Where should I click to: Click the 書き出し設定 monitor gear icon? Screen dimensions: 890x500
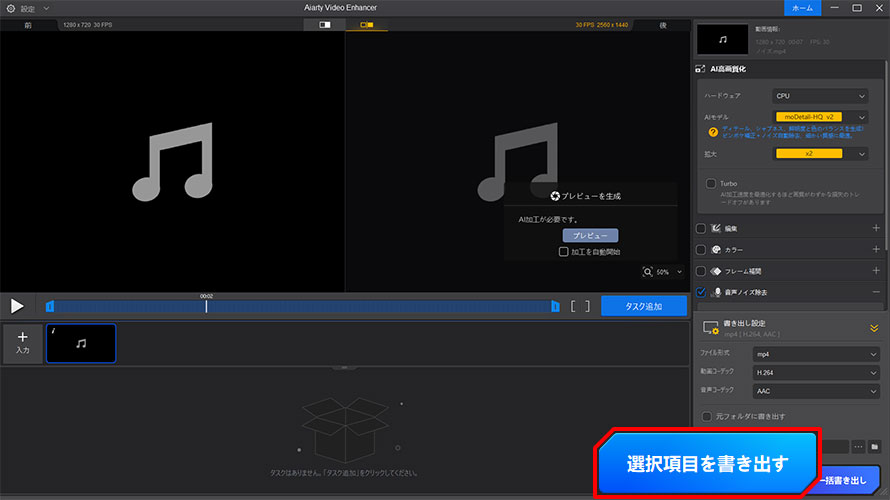pyautogui.click(x=711, y=328)
